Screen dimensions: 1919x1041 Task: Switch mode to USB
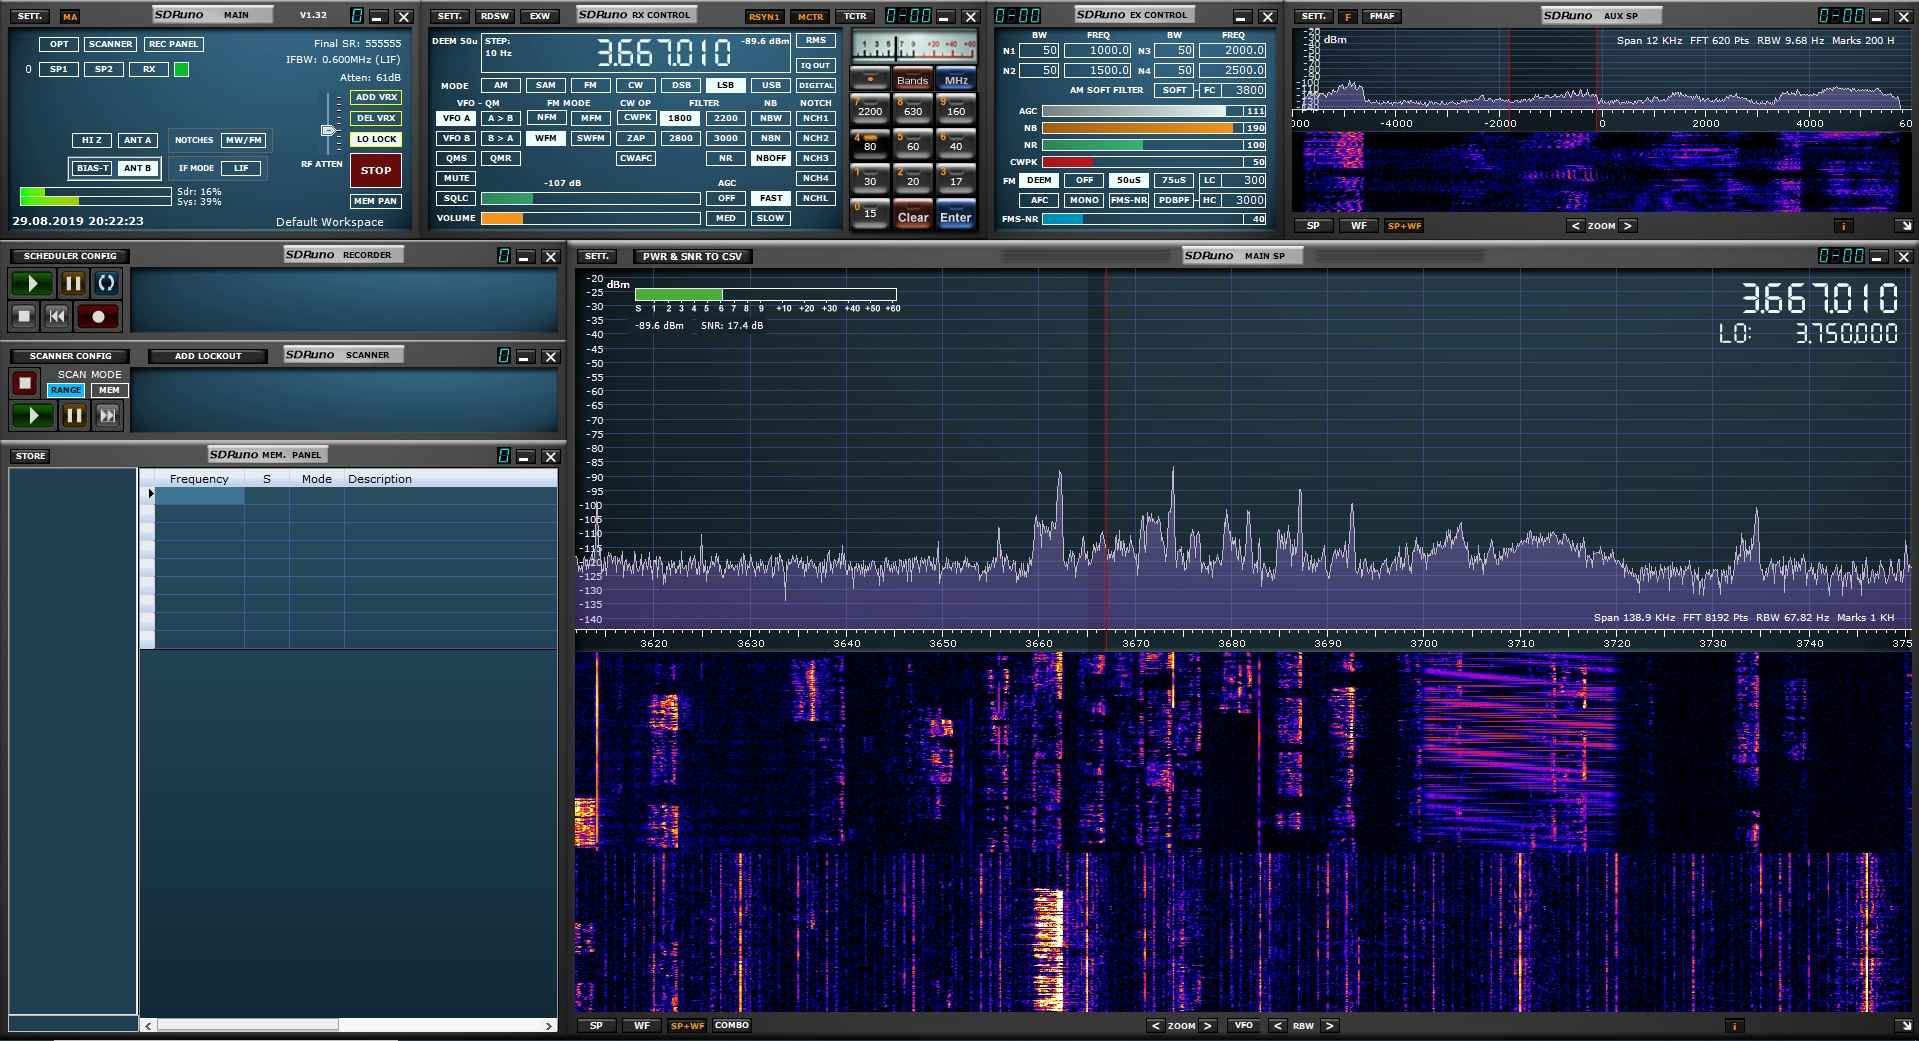771,85
